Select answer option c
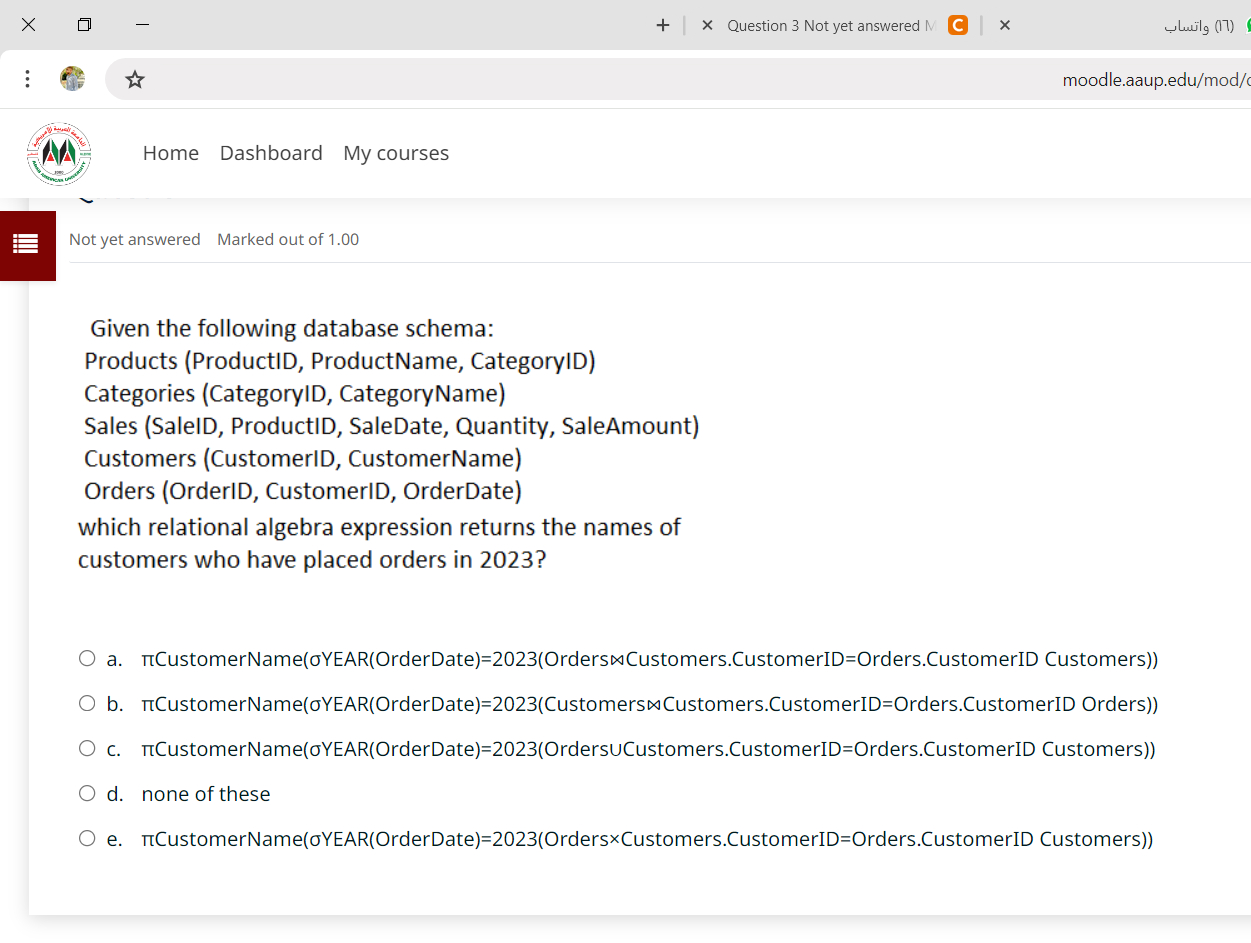 click(87, 748)
